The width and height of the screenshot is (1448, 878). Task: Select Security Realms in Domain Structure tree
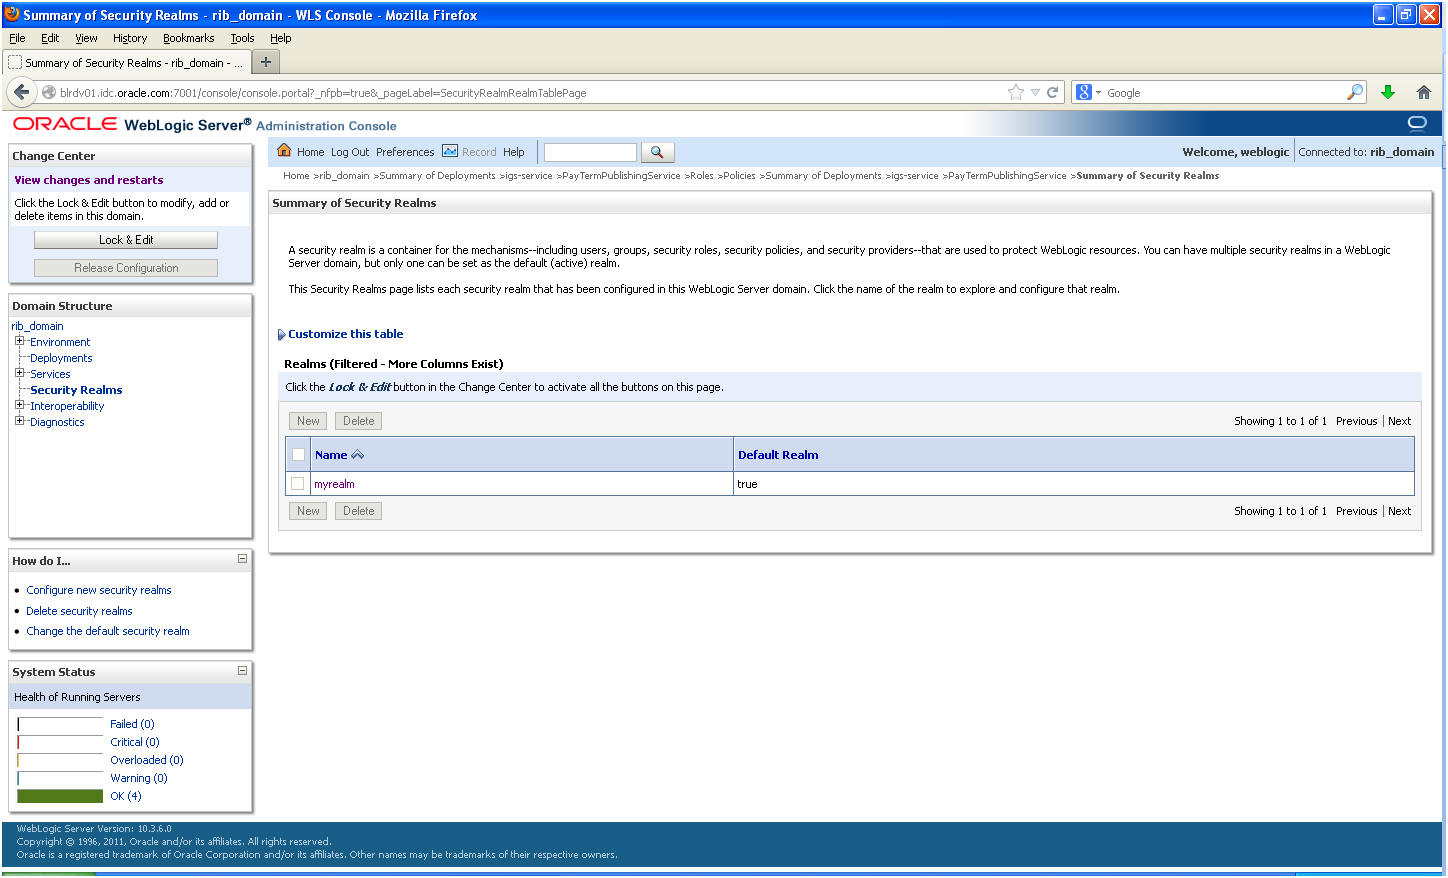coord(76,390)
